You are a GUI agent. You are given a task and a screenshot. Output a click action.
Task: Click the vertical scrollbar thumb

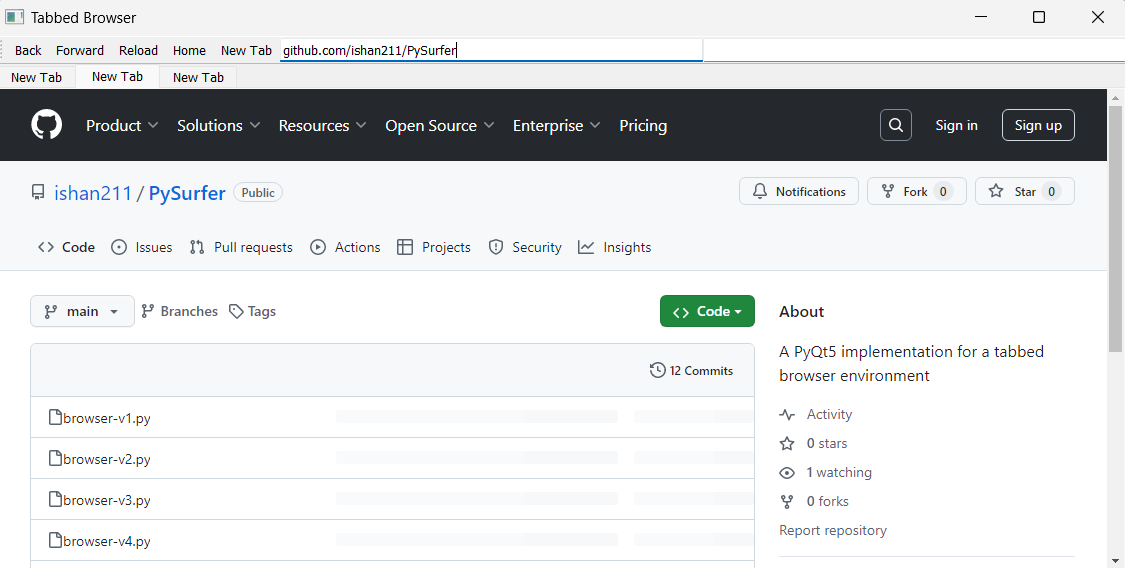click(1115, 228)
